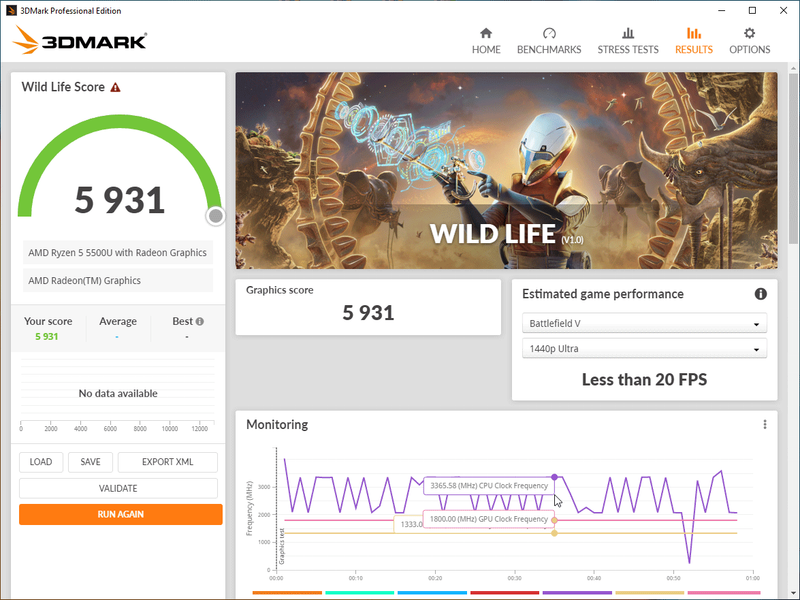Viewport: 800px width, 600px height.
Task: Click the 3DMark title bar app icon
Action: [11, 10]
